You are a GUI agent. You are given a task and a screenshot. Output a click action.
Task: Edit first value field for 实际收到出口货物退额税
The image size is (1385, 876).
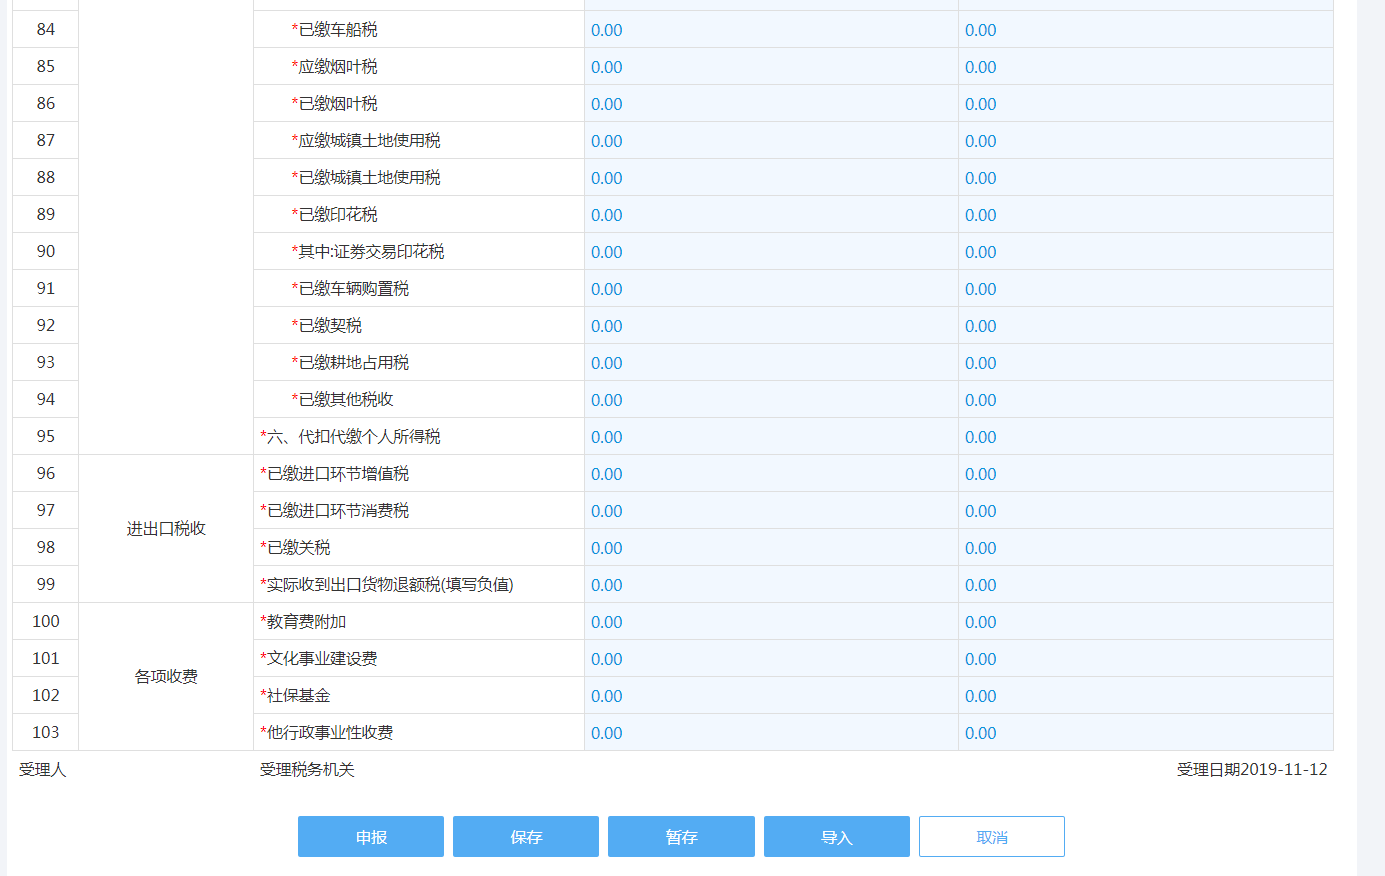click(771, 585)
